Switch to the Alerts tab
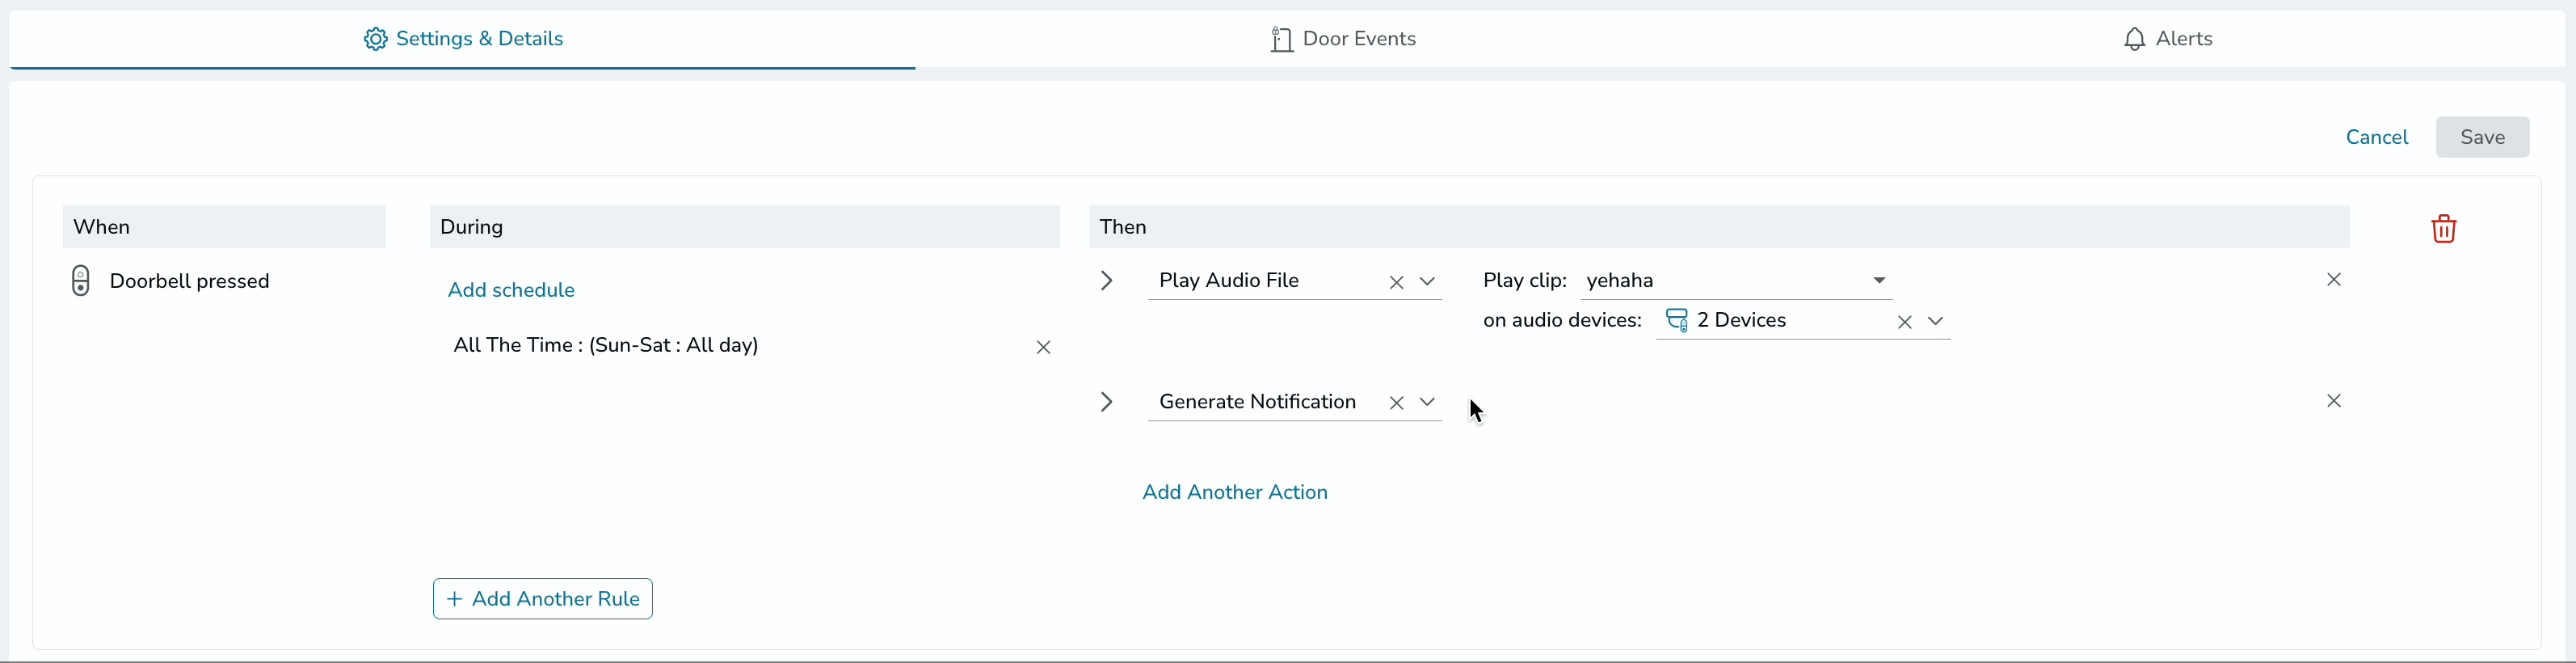Image resolution: width=2576 pixels, height=663 pixels. pos(2167,39)
